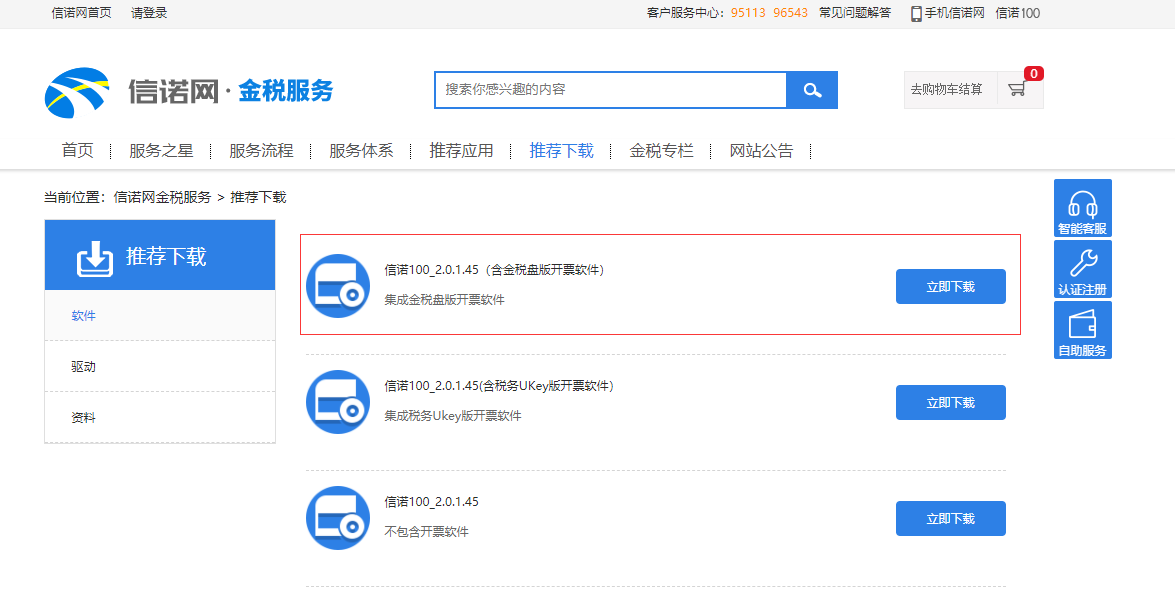Download 信诺100 不包含开票软件 via 立即下载
The height and width of the screenshot is (601, 1175).
point(950,519)
